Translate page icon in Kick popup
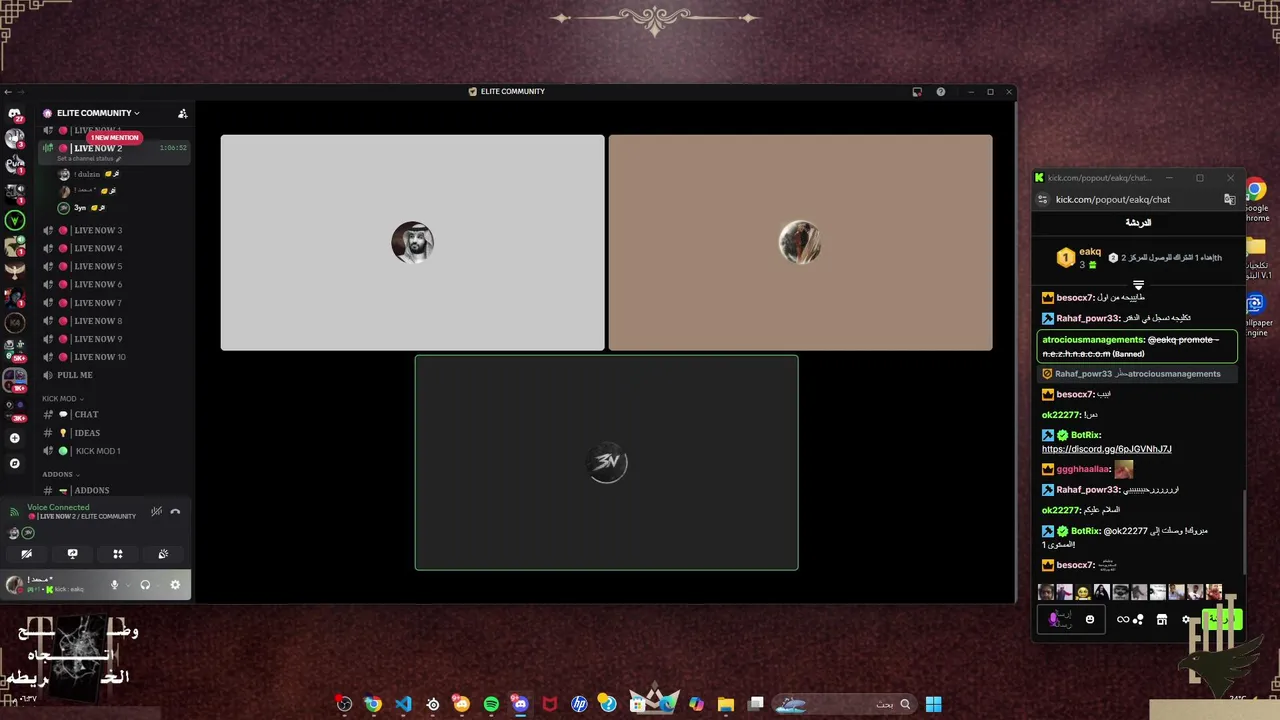This screenshot has width=1280, height=720. click(1230, 200)
